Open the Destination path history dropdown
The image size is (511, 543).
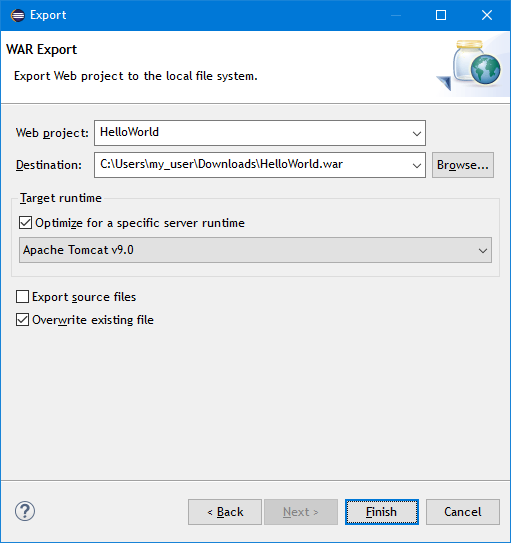pos(417,166)
